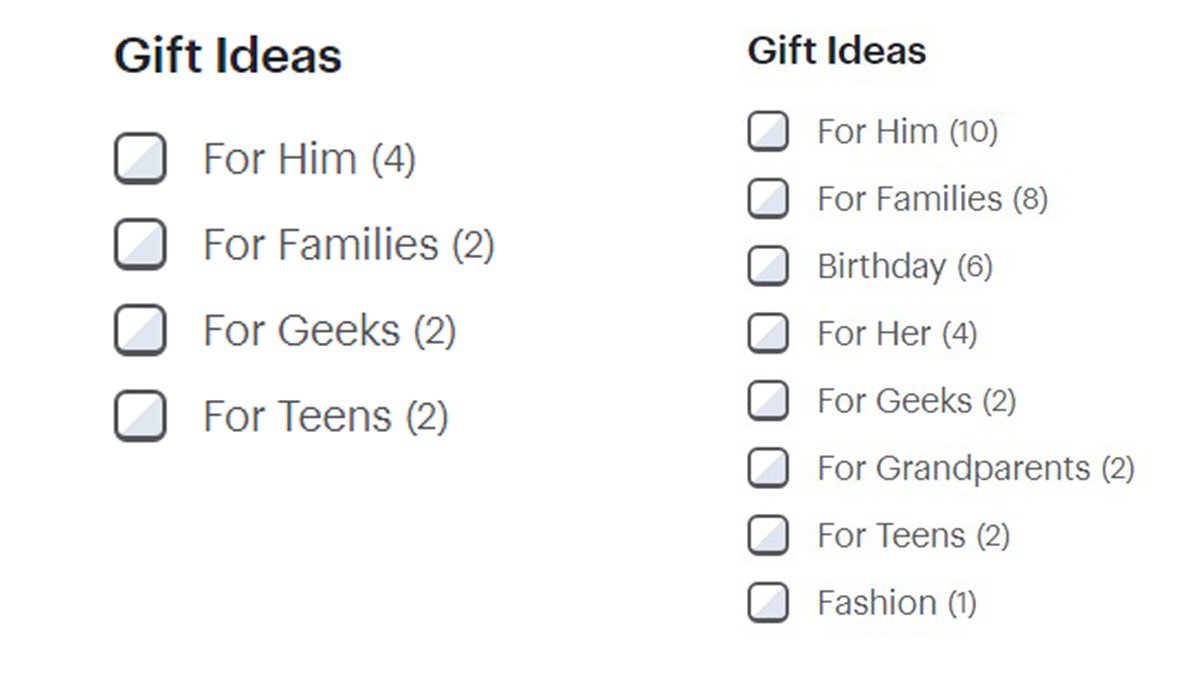Tick the 'Fashion (1)' checkbox

[768, 603]
